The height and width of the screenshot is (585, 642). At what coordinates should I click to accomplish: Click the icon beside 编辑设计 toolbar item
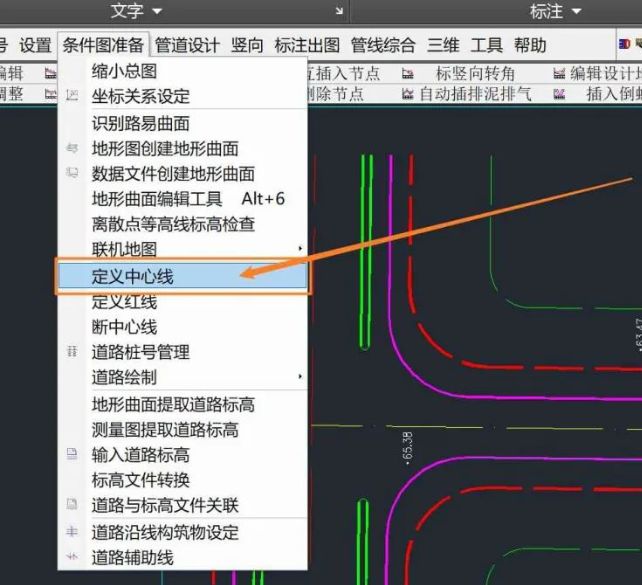[559, 74]
